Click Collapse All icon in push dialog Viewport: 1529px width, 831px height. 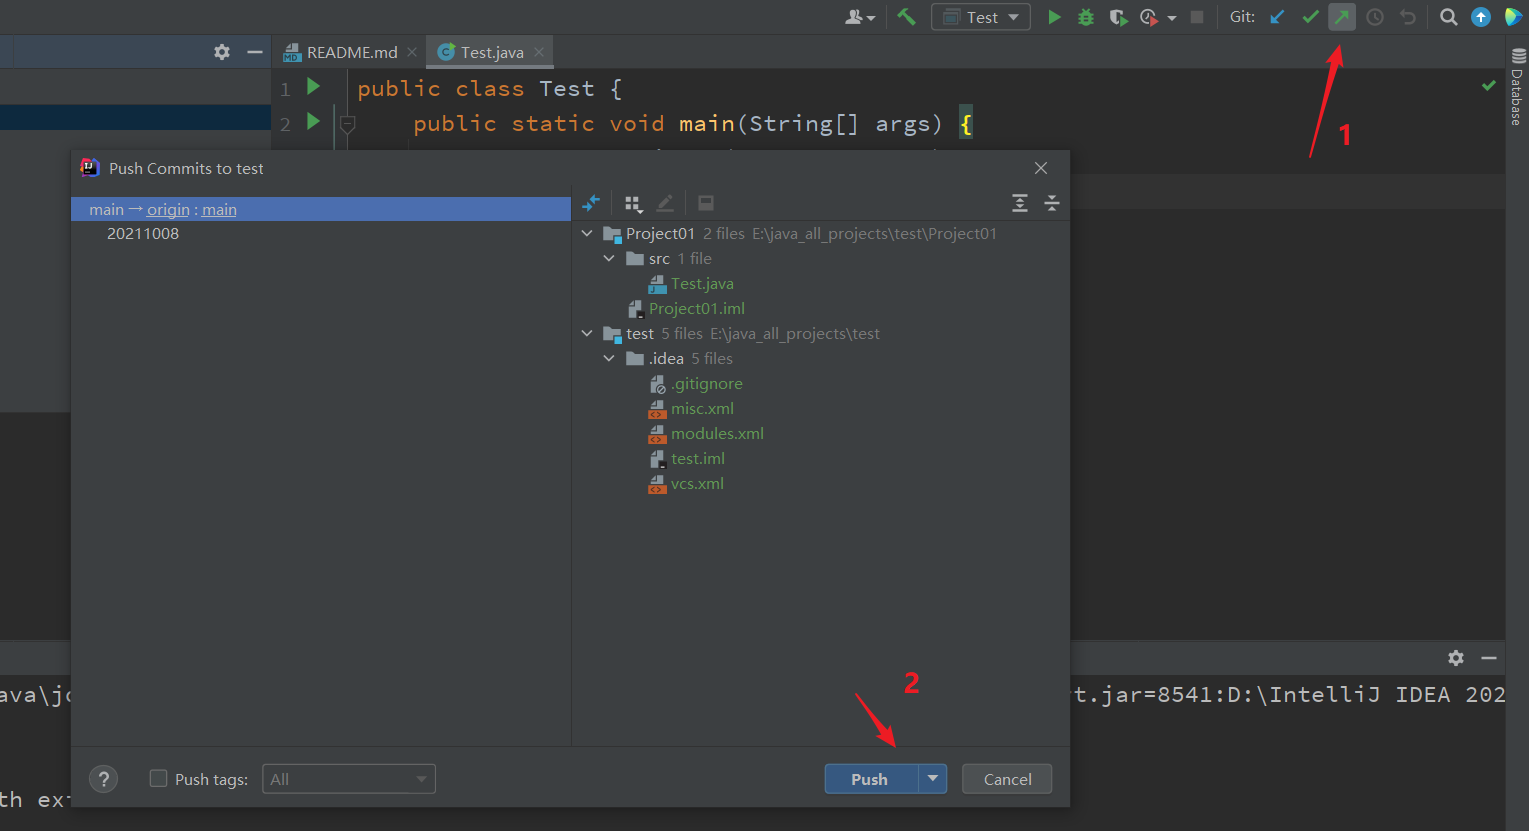pos(1052,203)
